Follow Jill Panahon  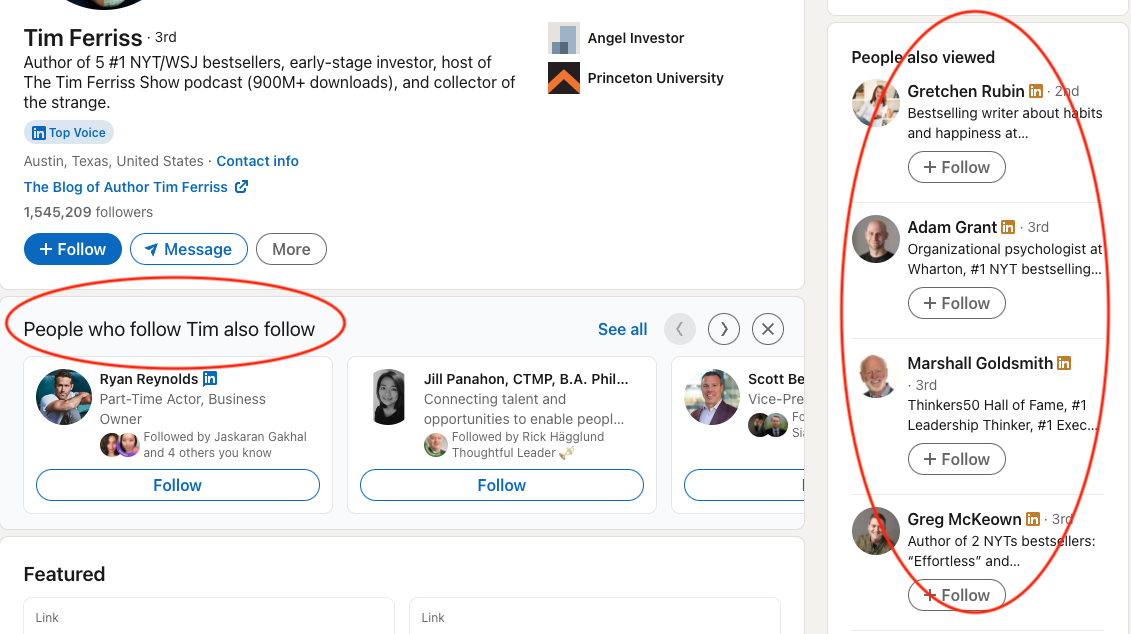[502, 485]
